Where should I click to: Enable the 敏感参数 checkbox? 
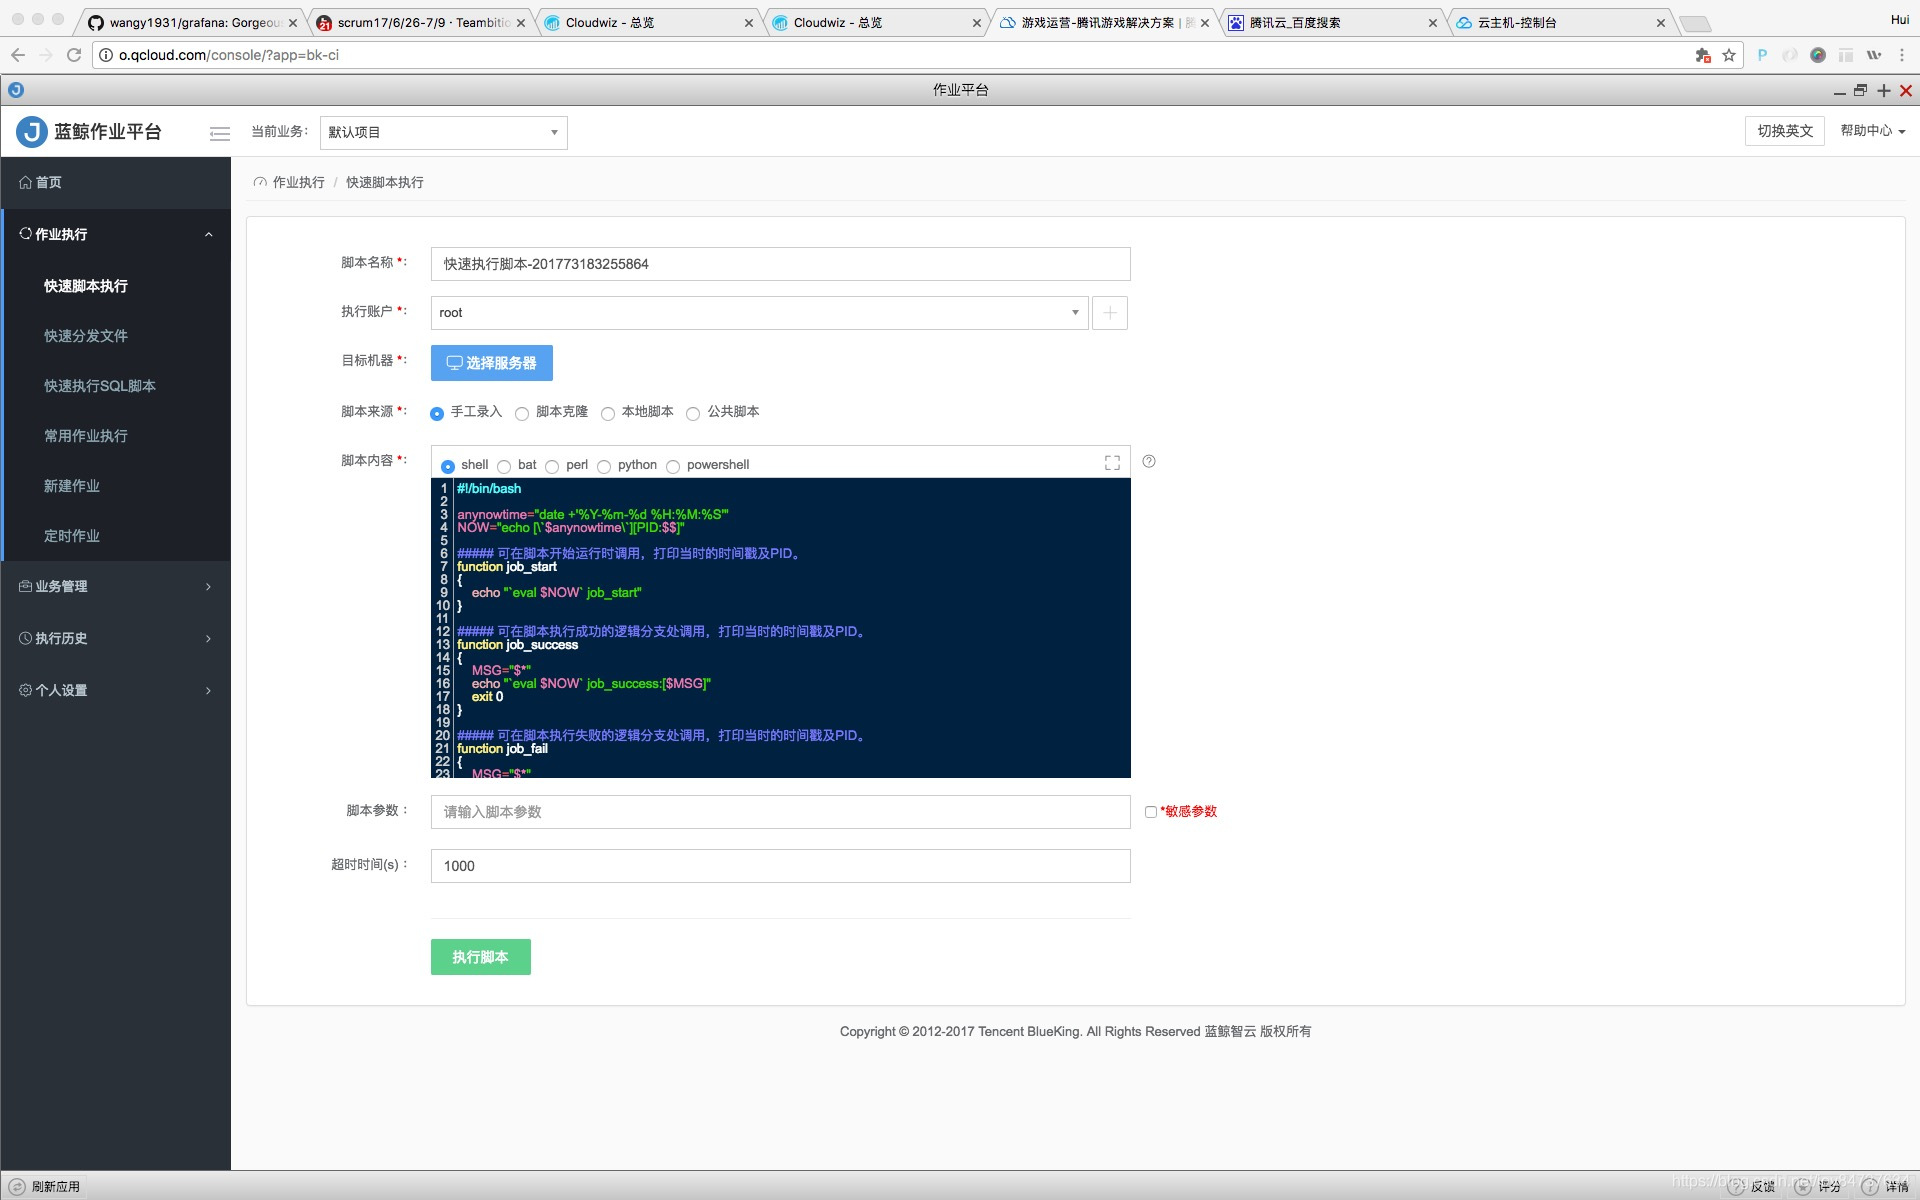pos(1151,812)
